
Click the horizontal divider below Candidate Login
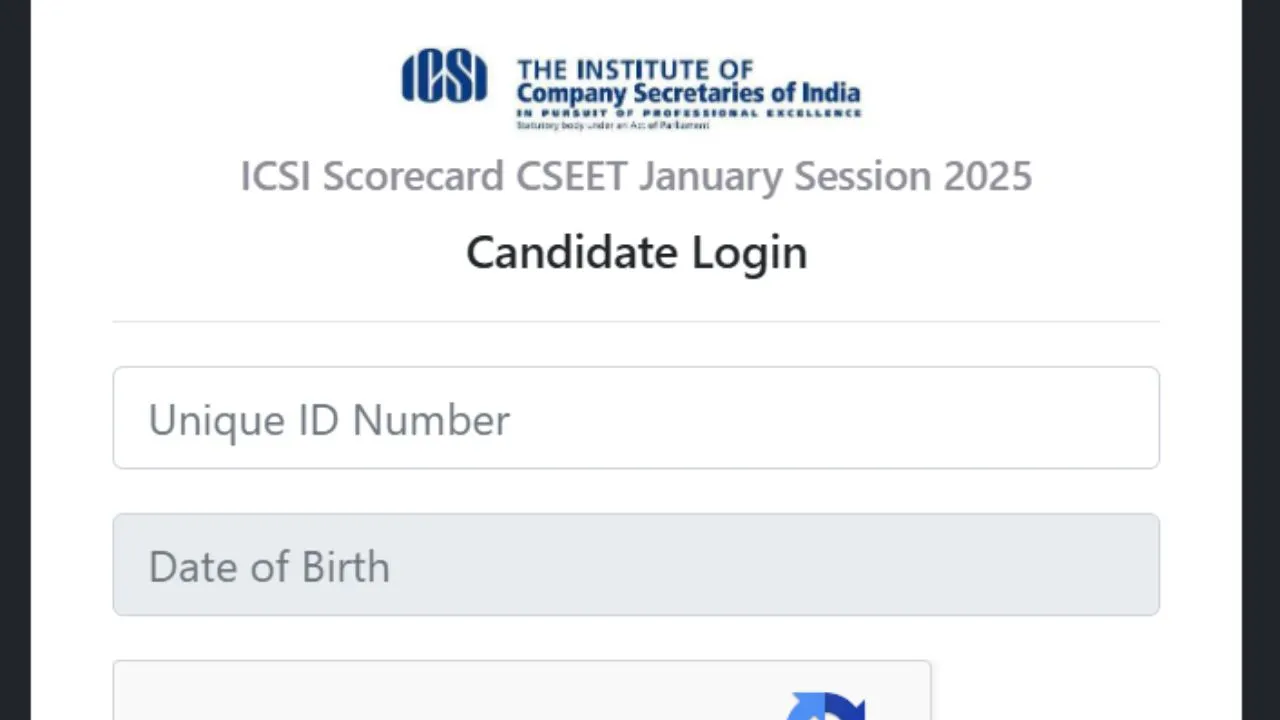click(636, 322)
